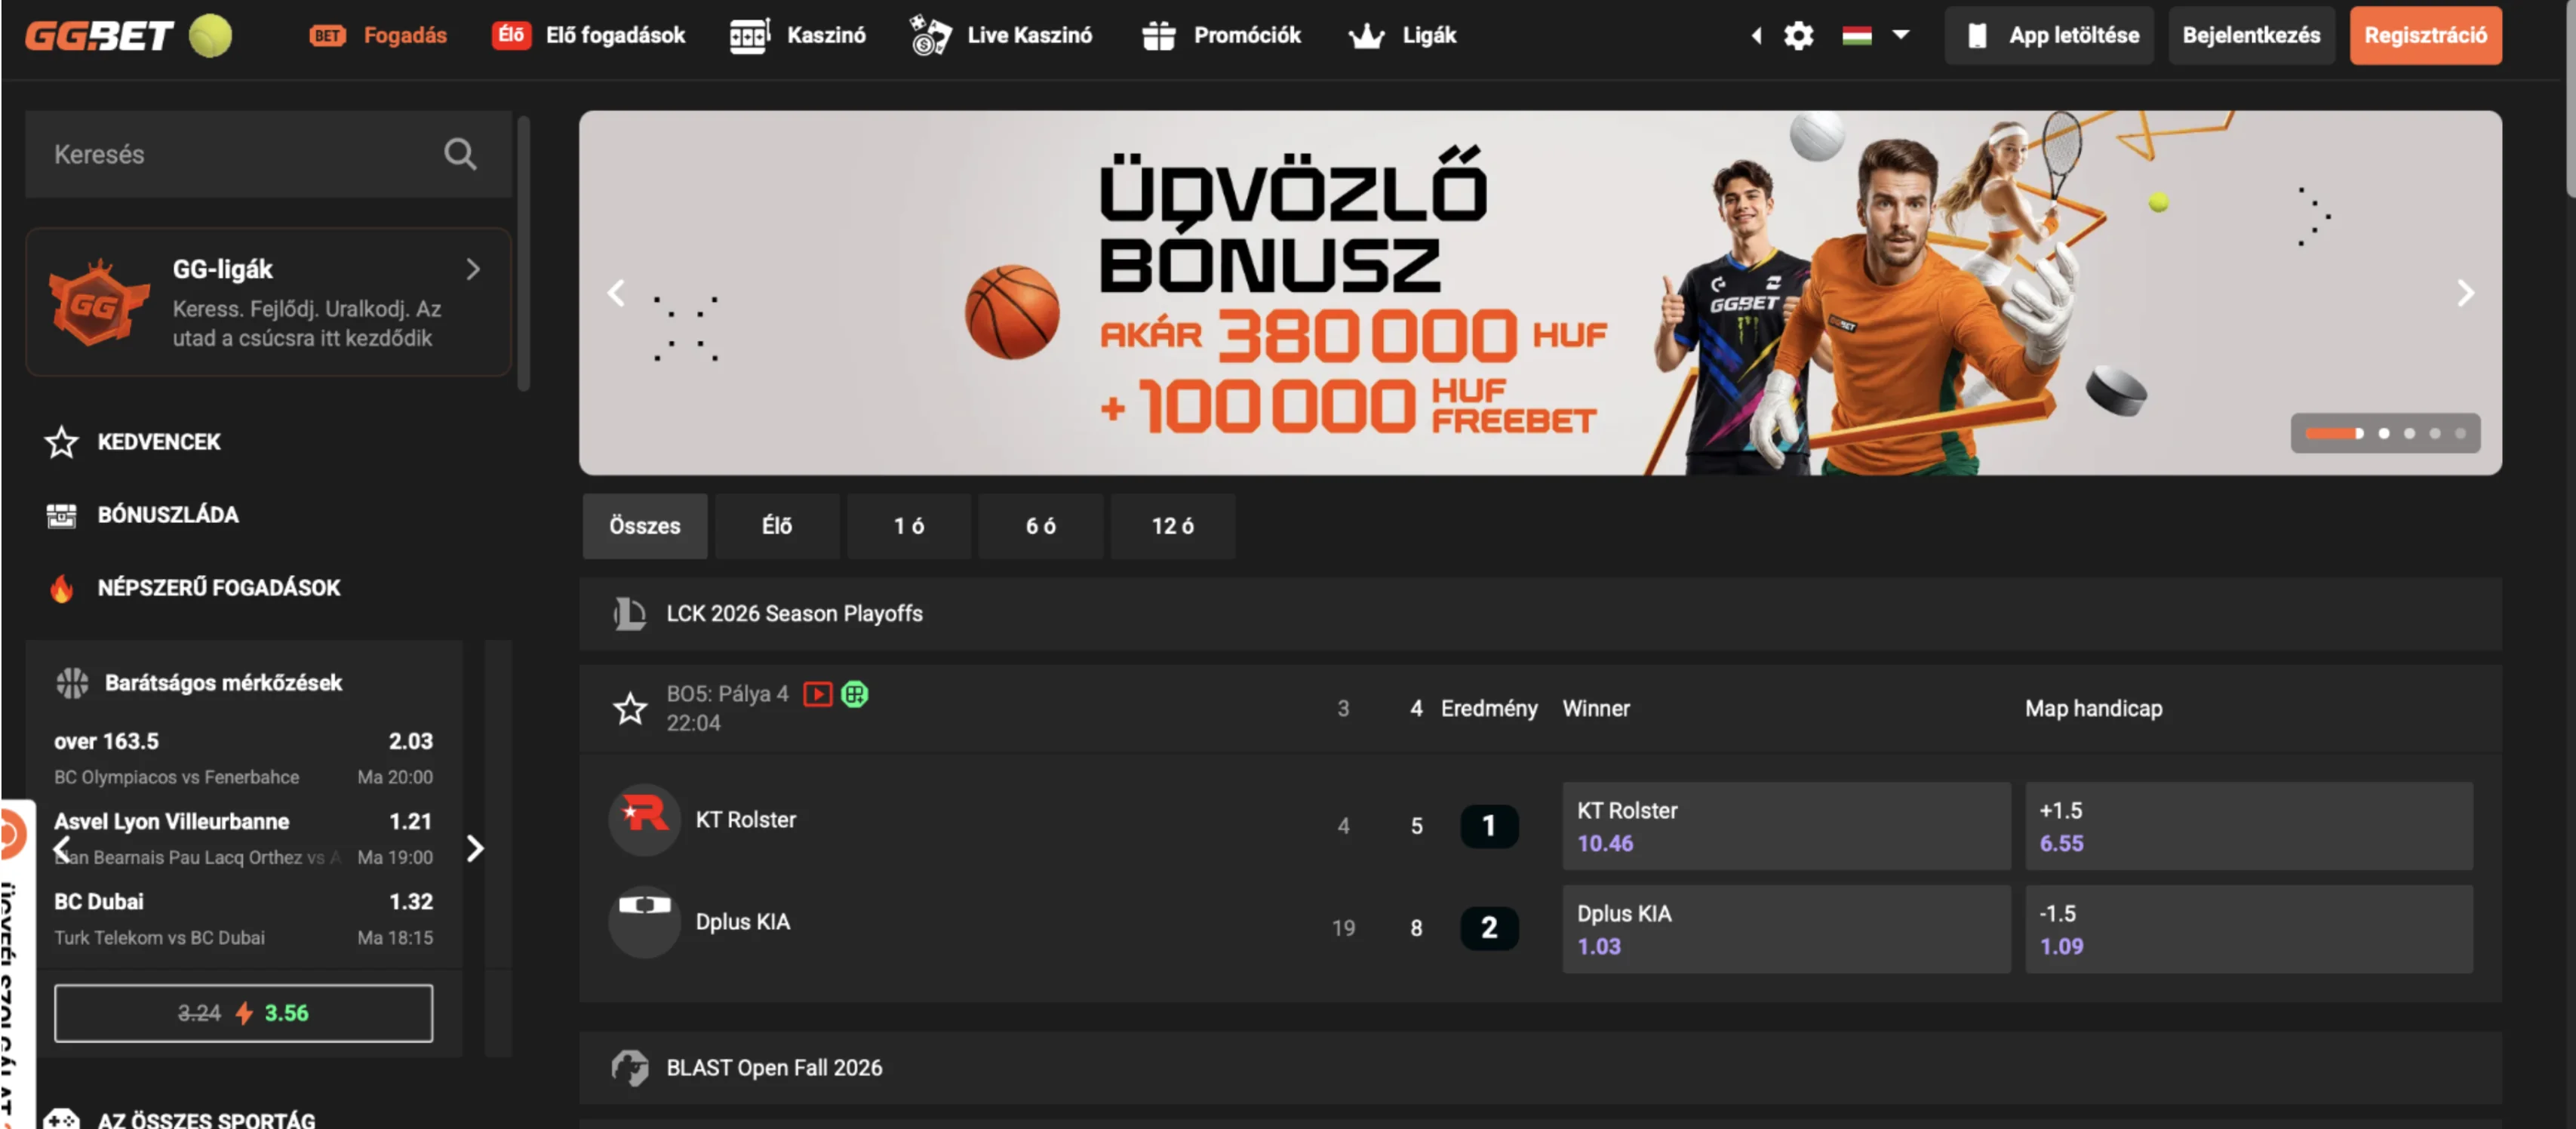
Task: Bet on Dplus KIA -1.5 handicap 1.09
Action: pyautogui.click(x=2248, y=929)
